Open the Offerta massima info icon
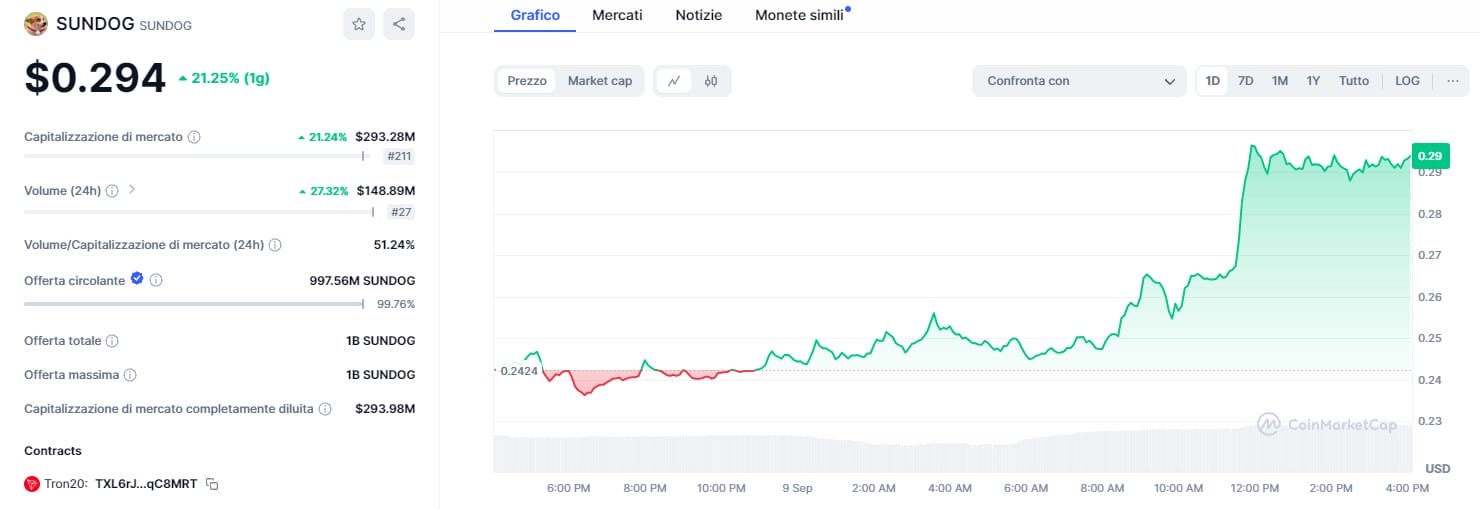Viewport: 1480px width, 509px height. click(x=130, y=375)
